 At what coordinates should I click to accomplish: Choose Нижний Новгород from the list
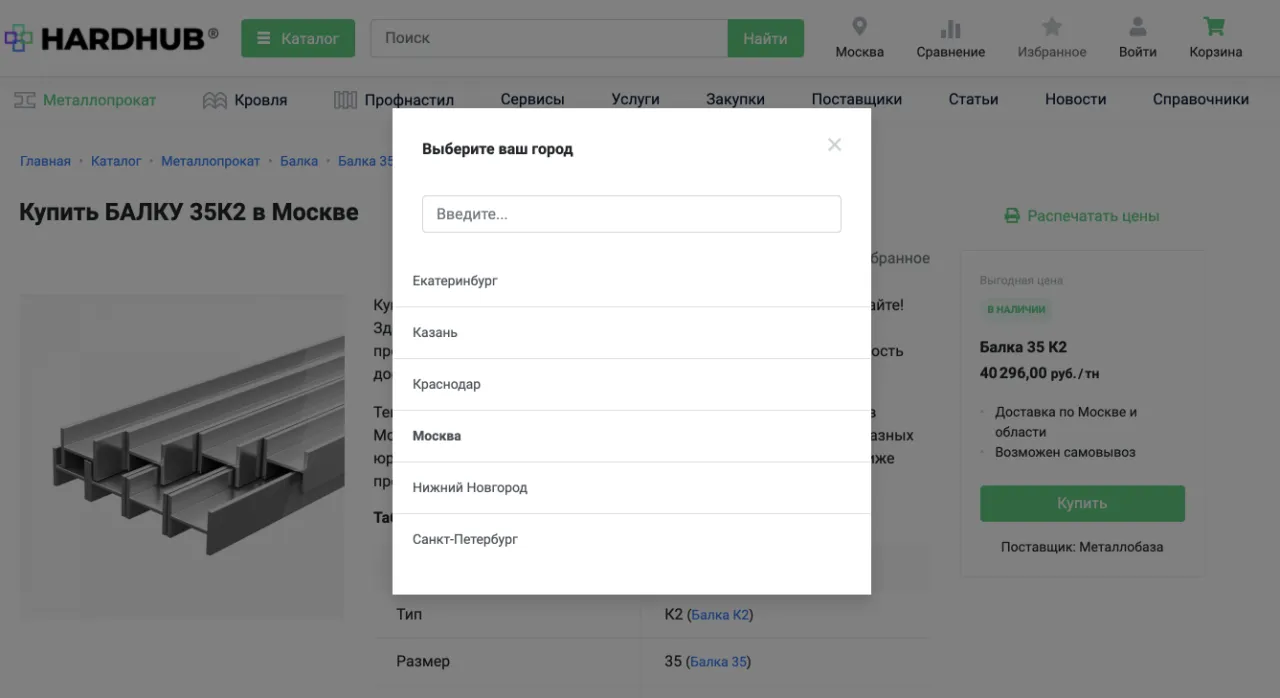469,488
